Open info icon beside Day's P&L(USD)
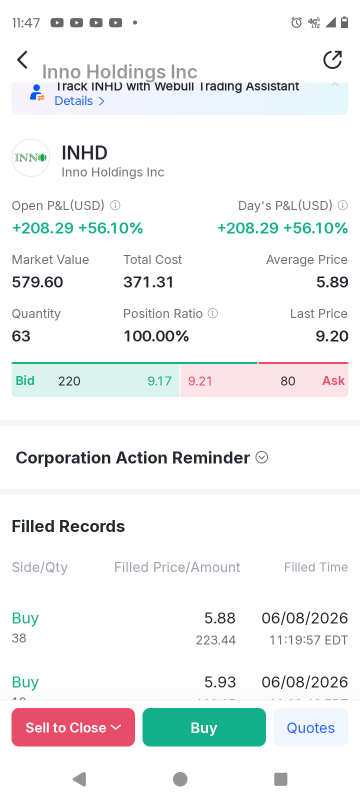360x800 pixels. point(343,205)
